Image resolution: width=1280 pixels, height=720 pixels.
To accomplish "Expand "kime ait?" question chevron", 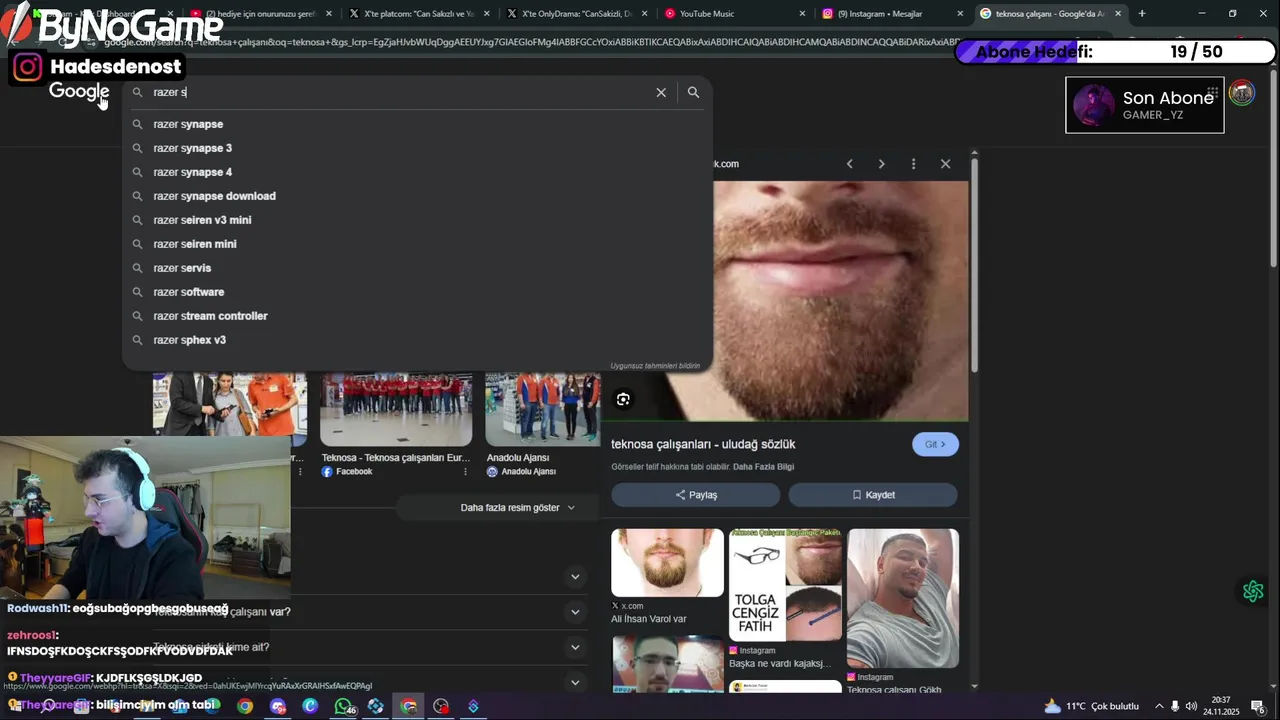I will (575, 647).
